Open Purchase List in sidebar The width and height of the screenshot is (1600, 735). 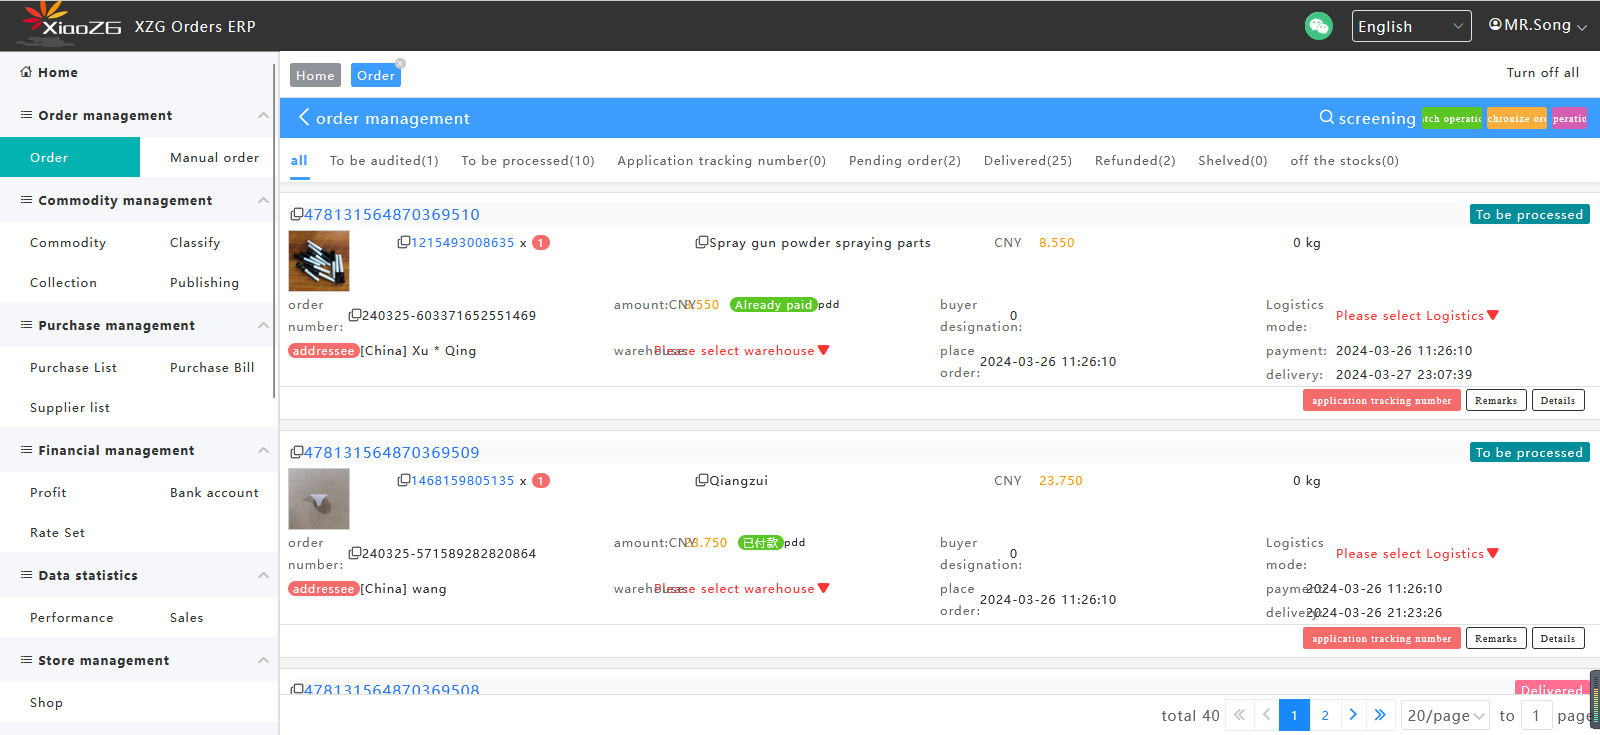pos(73,368)
